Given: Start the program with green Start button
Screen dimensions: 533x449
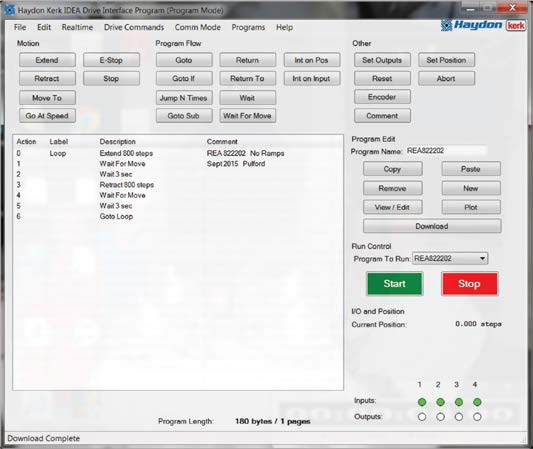Looking at the screenshot, I should 395,283.
